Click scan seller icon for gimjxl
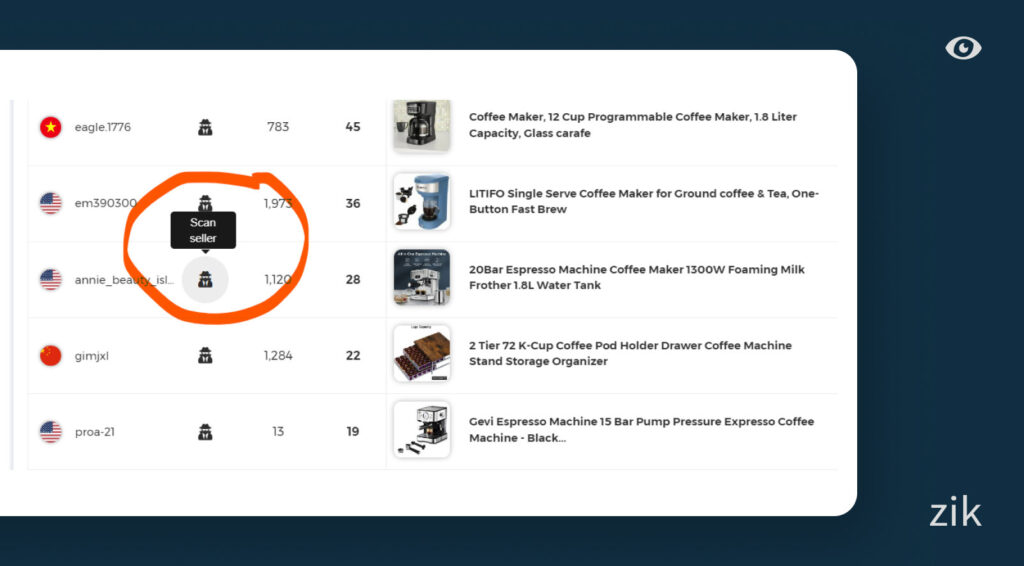 coord(205,355)
